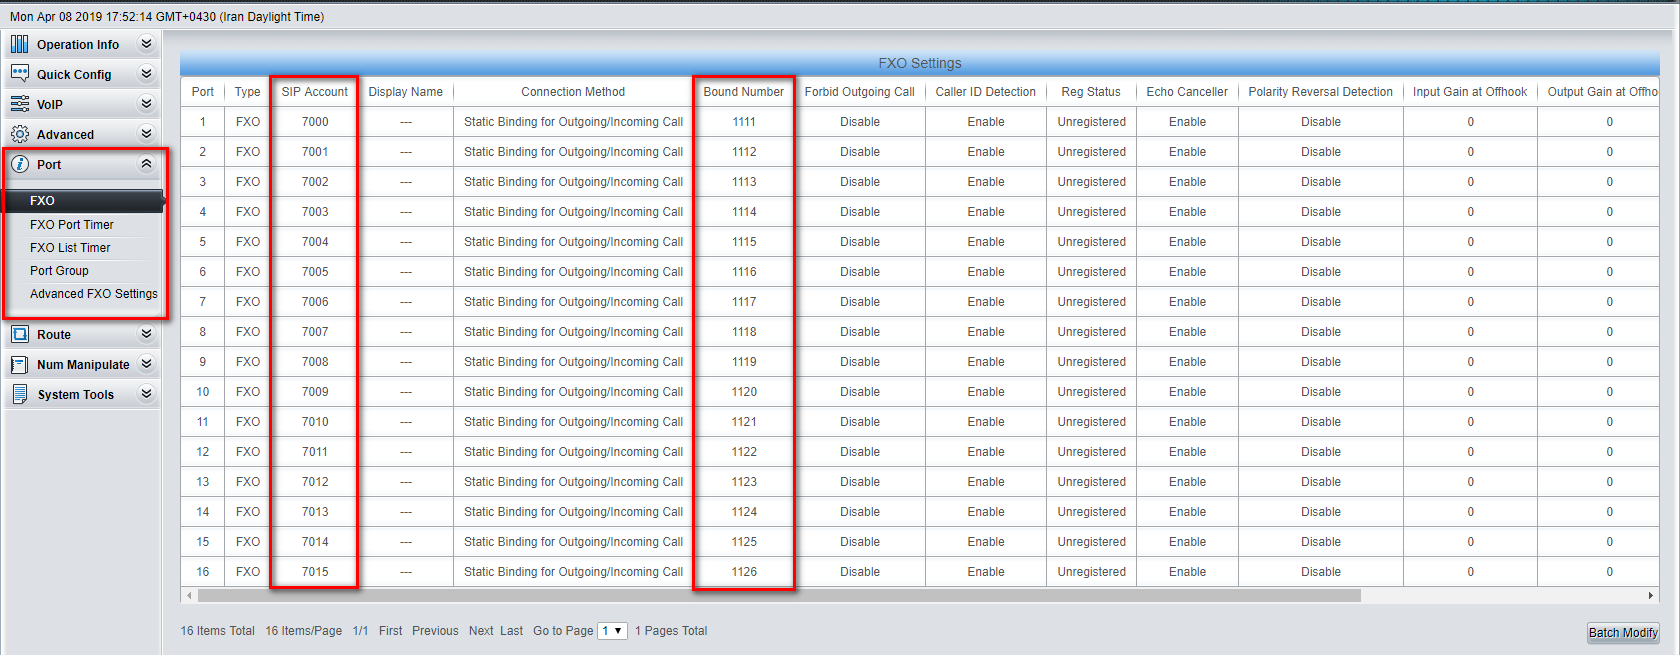
Task: Click the Port info icon
Action: [x=19, y=164]
